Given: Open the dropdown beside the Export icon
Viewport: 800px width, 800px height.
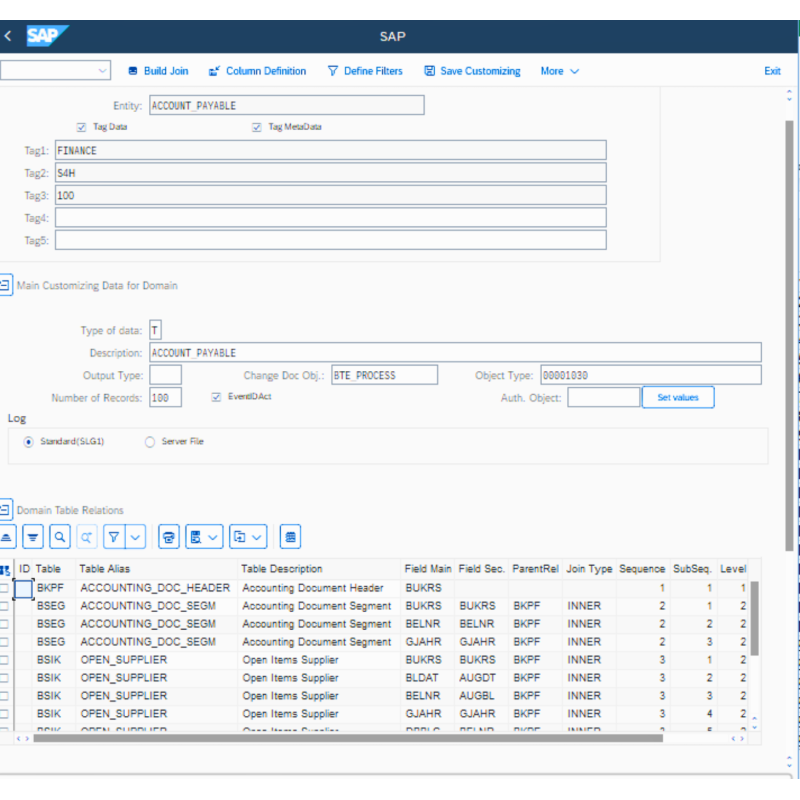Looking at the screenshot, I should pyautogui.click(x=213, y=536).
